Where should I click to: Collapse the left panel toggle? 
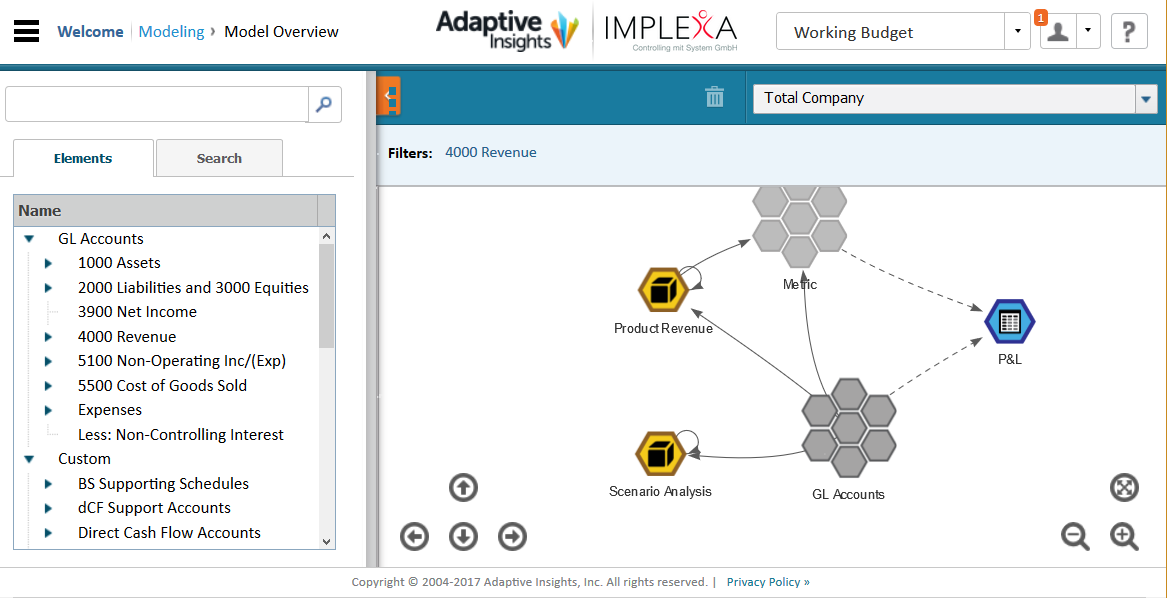click(x=389, y=97)
